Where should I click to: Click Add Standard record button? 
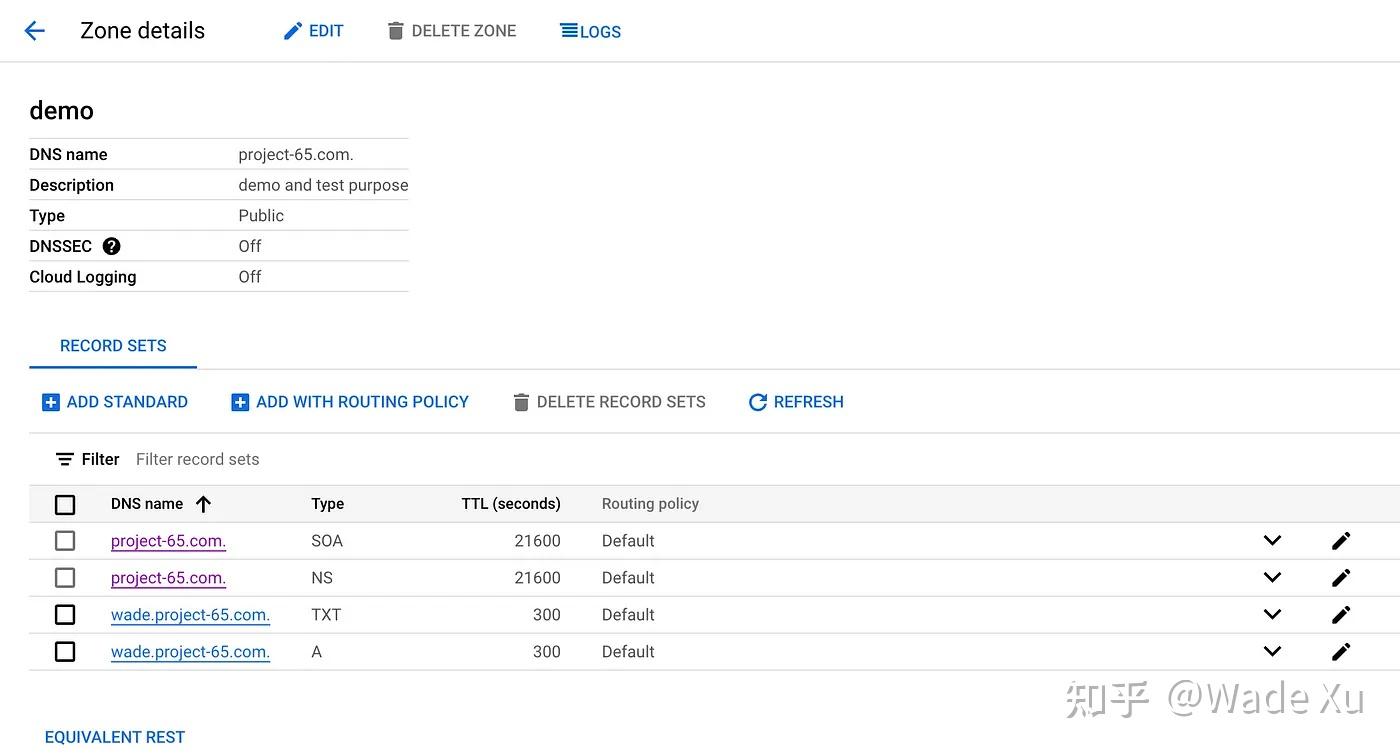coord(115,402)
